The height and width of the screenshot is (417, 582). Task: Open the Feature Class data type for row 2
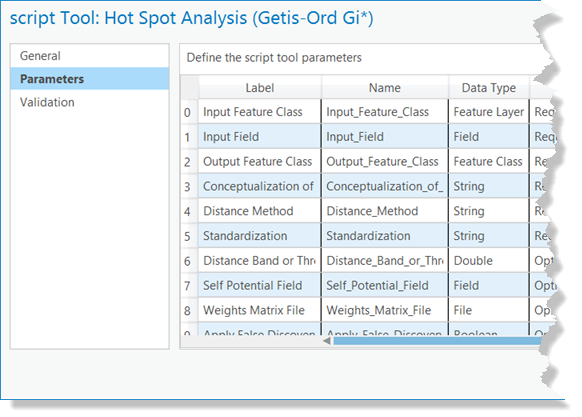tap(488, 162)
